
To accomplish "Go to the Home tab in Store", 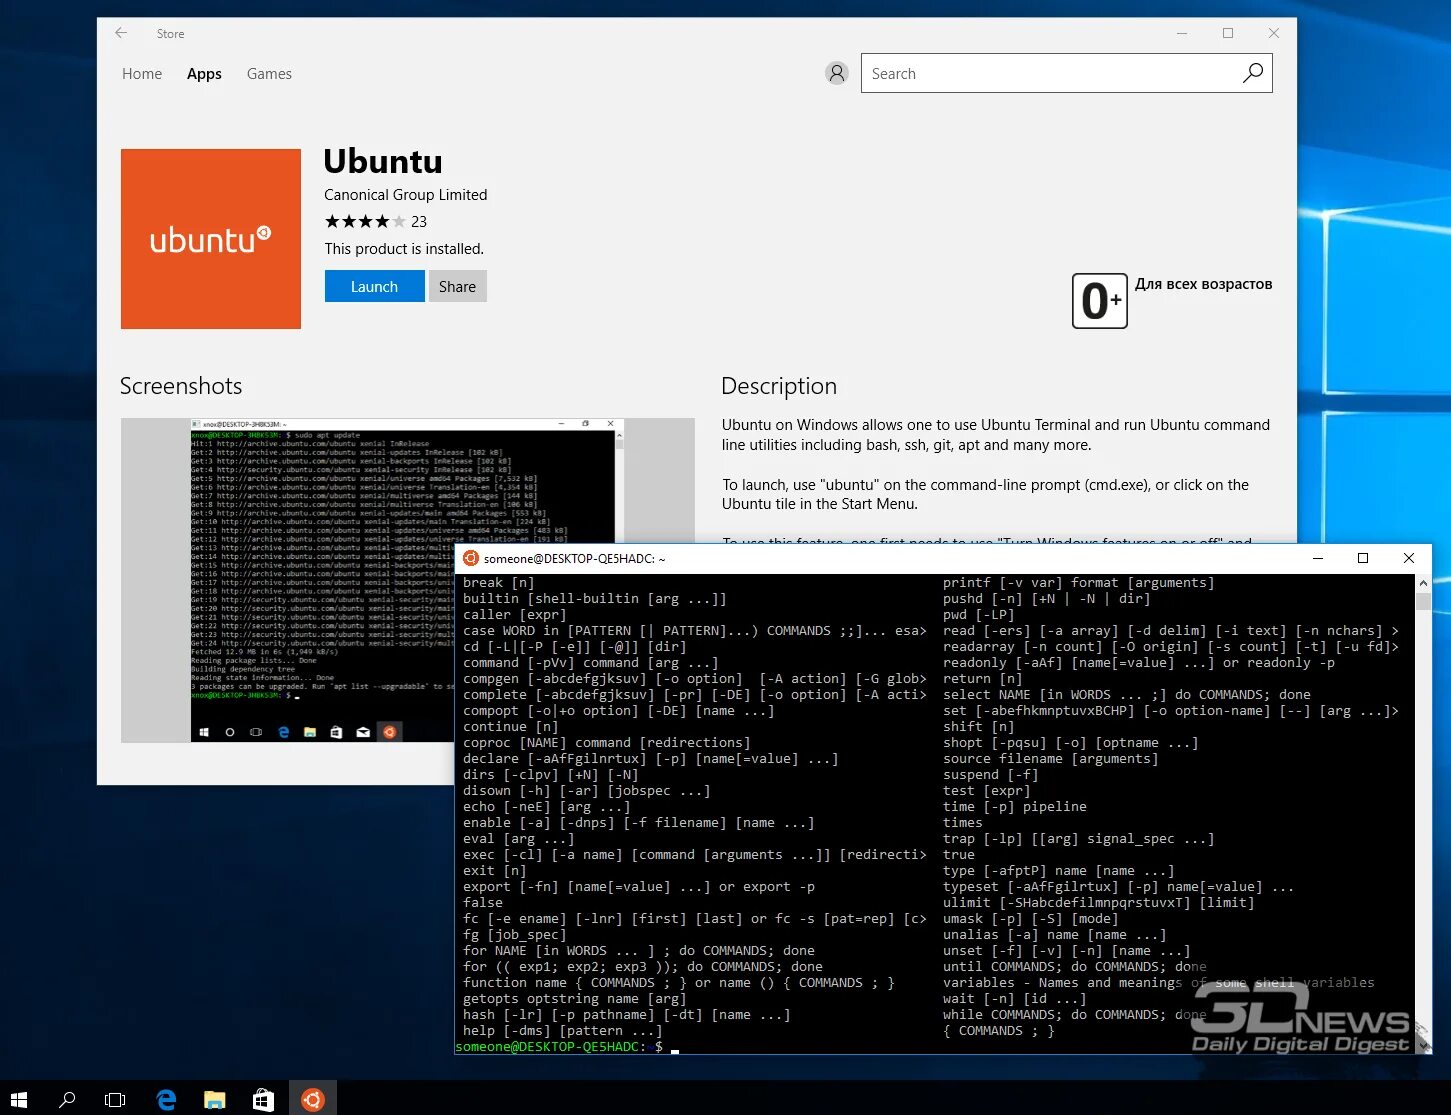I will point(142,74).
